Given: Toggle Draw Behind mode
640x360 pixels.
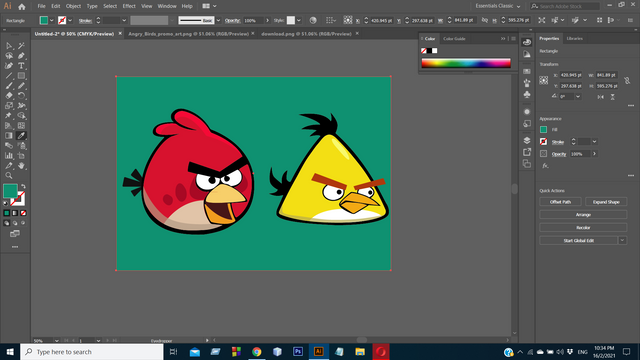Looking at the screenshot, I should coord(15,223).
